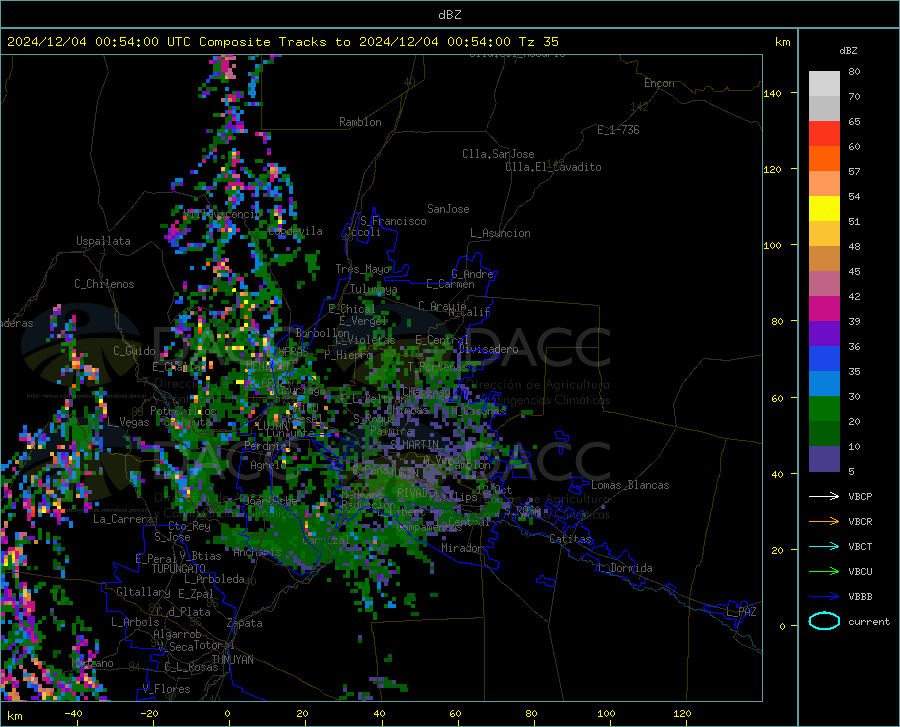Click the Encon map label

[659, 83]
